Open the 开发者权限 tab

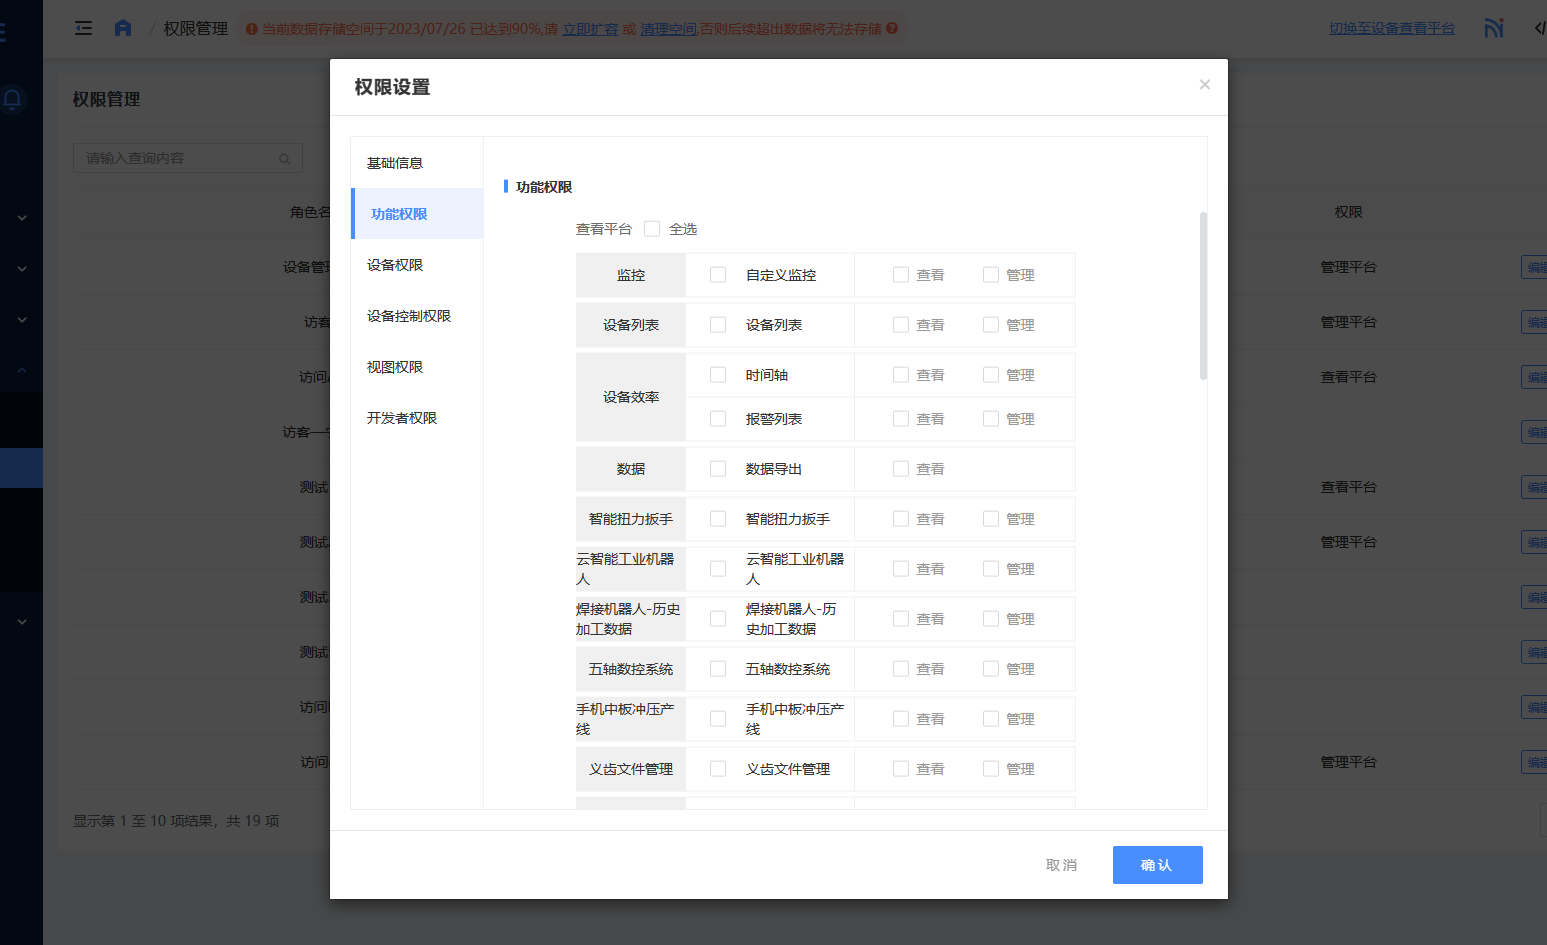(402, 418)
